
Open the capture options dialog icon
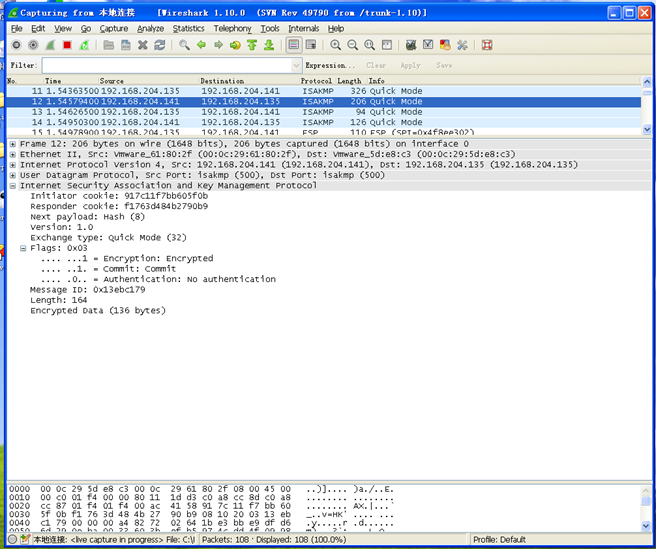click(33, 45)
